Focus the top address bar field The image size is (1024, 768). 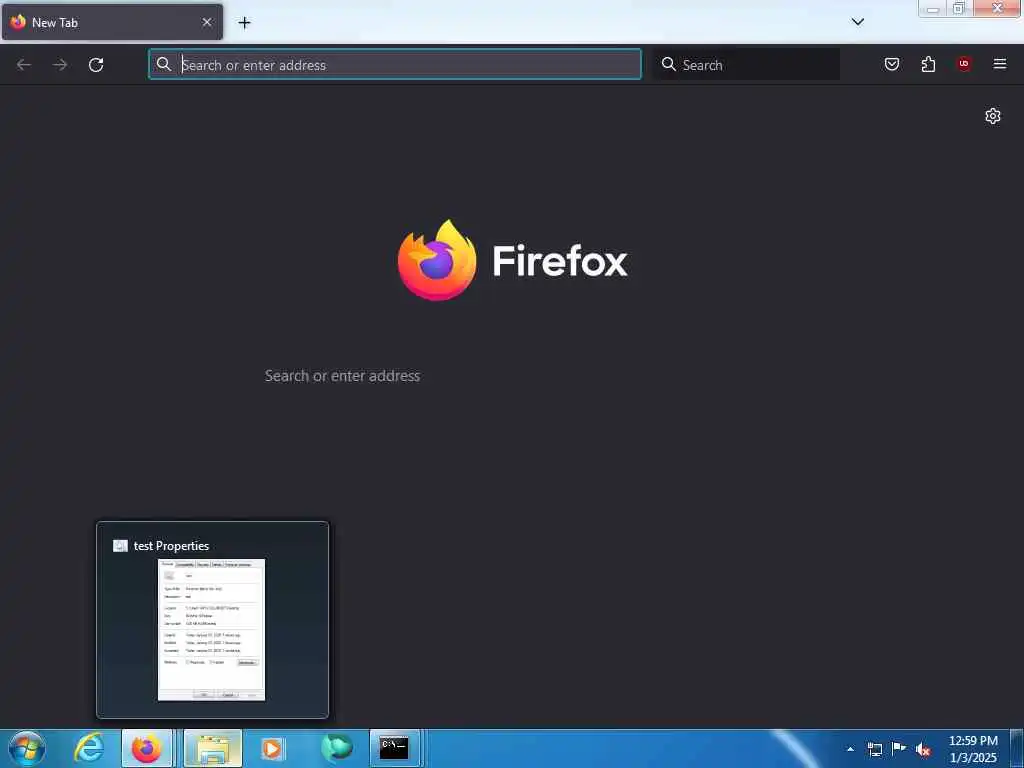(395, 65)
